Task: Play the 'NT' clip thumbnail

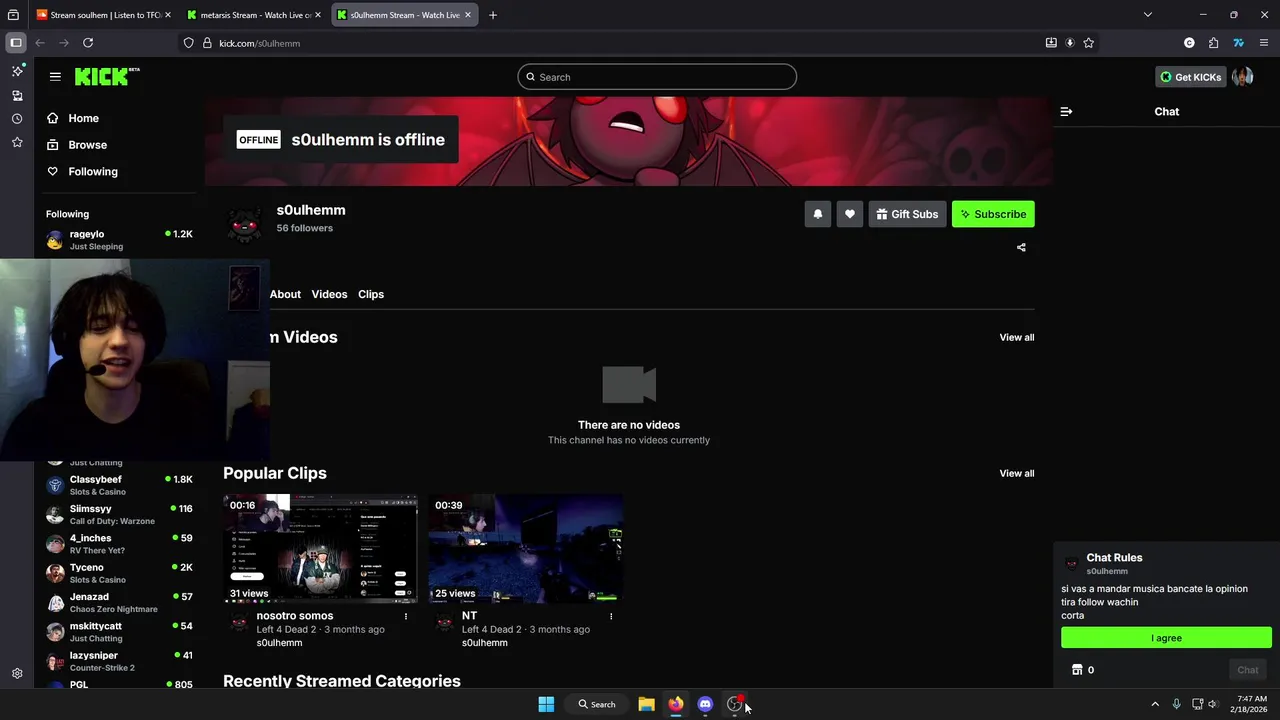Action: [526, 548]
